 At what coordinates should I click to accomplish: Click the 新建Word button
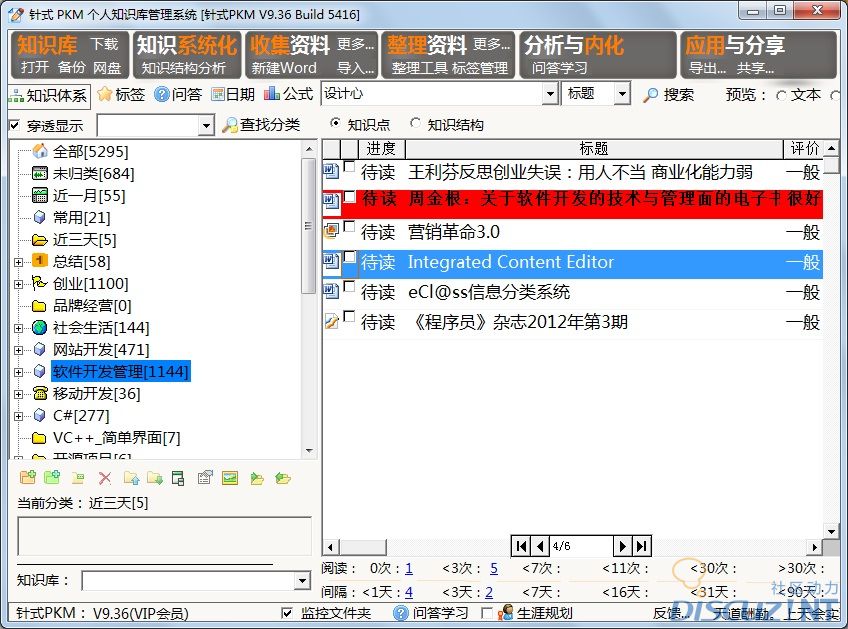283,68
